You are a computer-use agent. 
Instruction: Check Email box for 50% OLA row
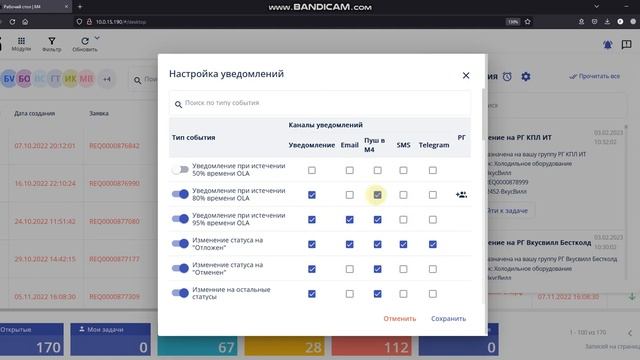(349, 170)
